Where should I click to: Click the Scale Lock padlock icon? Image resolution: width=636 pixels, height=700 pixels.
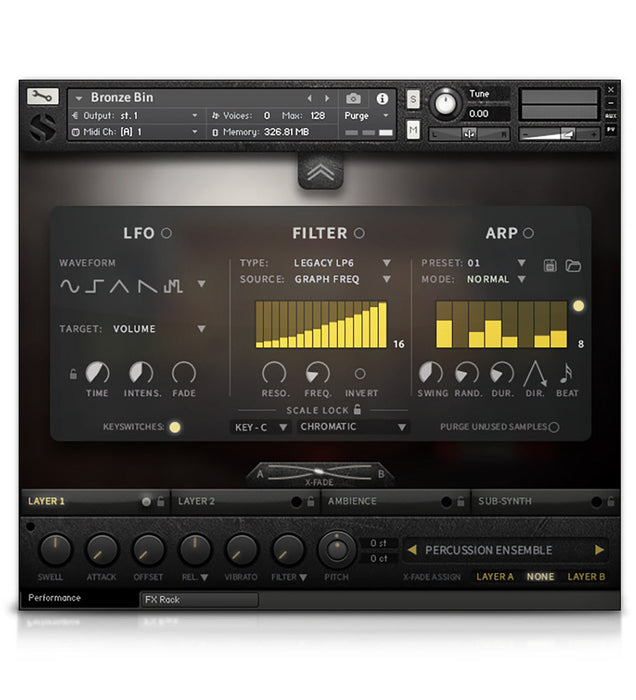[357, 409]
